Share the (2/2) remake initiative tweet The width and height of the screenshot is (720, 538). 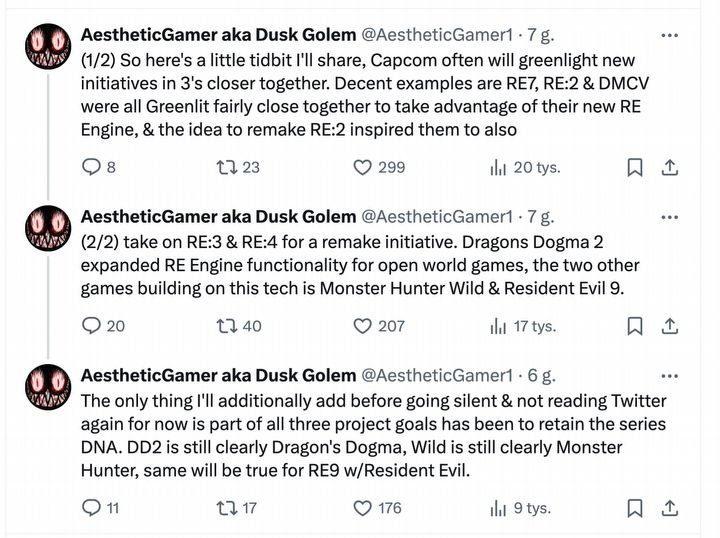(x=671, y=325)
